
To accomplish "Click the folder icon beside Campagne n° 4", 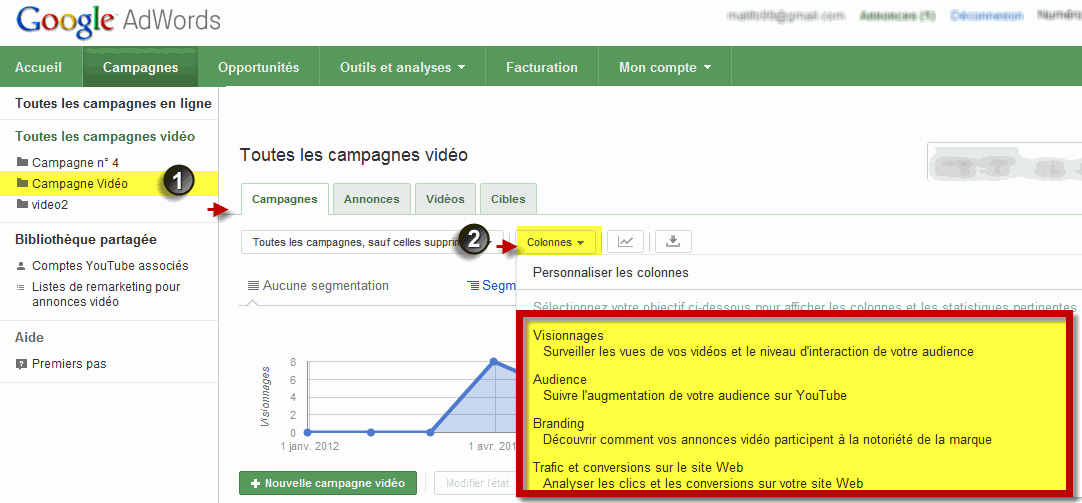I will pos(22,162).
